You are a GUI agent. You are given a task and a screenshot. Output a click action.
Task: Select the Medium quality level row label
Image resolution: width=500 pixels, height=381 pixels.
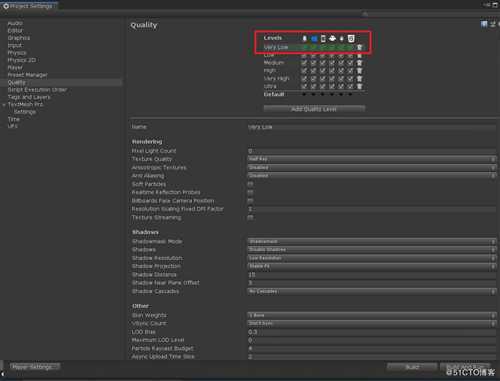[x=274, y=63]
